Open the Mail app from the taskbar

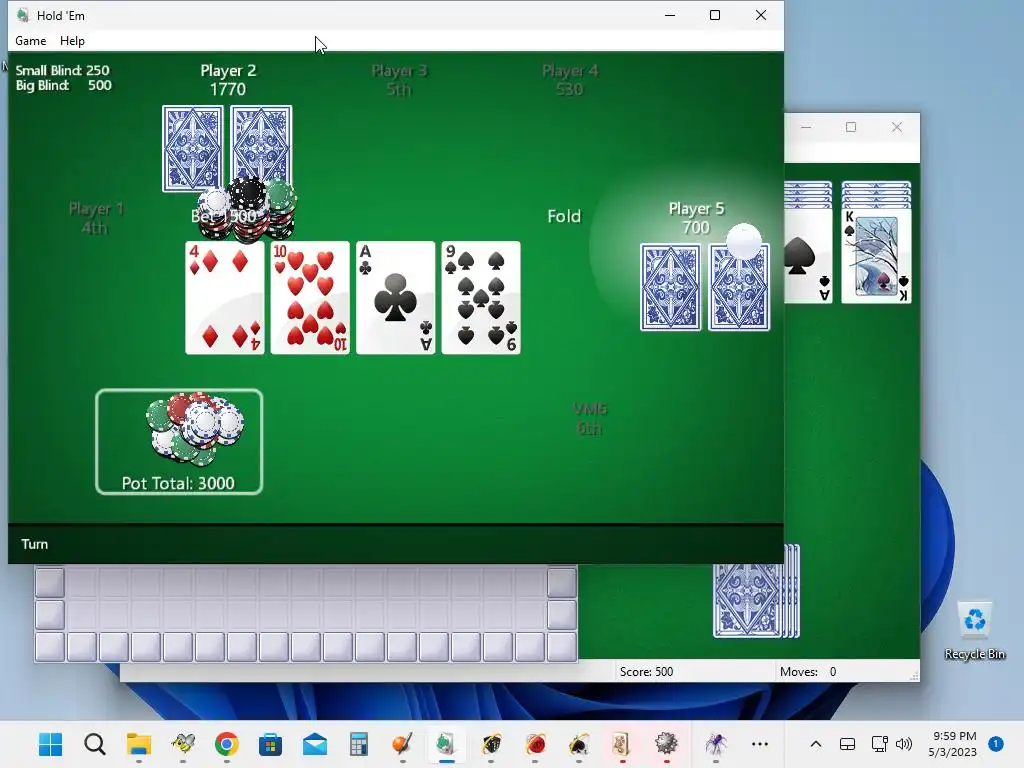[x=315, y=744]
